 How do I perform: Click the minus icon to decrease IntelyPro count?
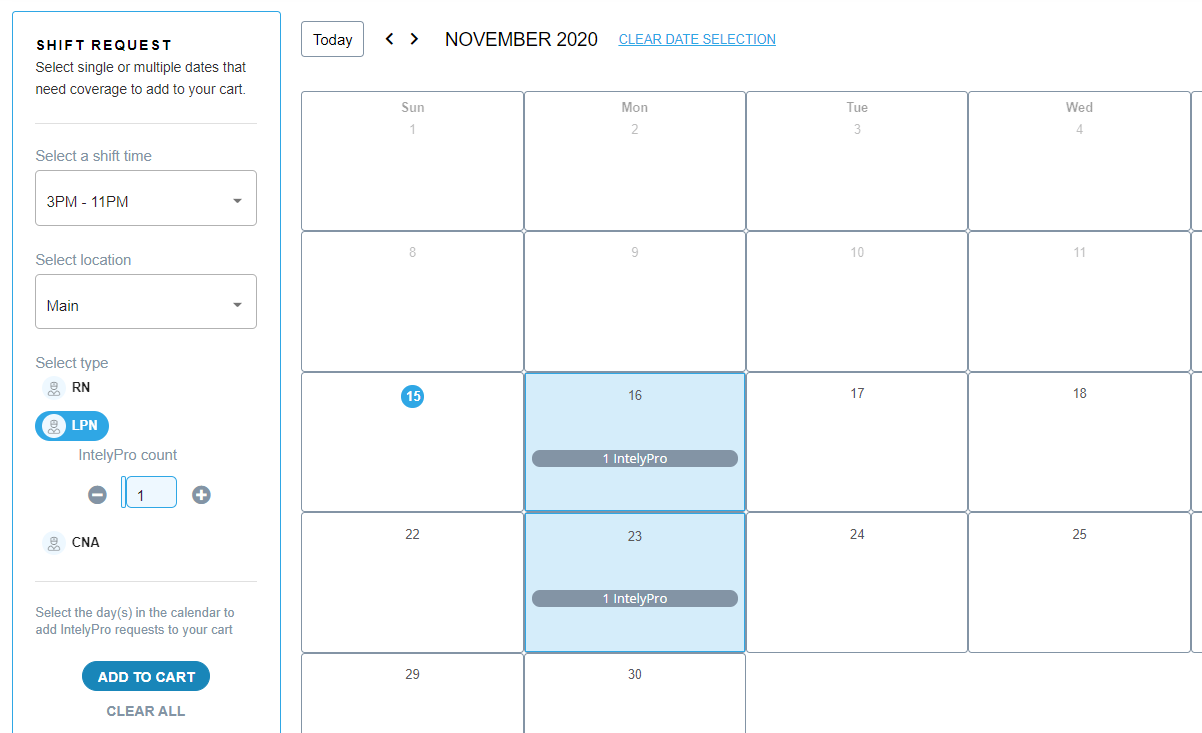click(97, 495)
